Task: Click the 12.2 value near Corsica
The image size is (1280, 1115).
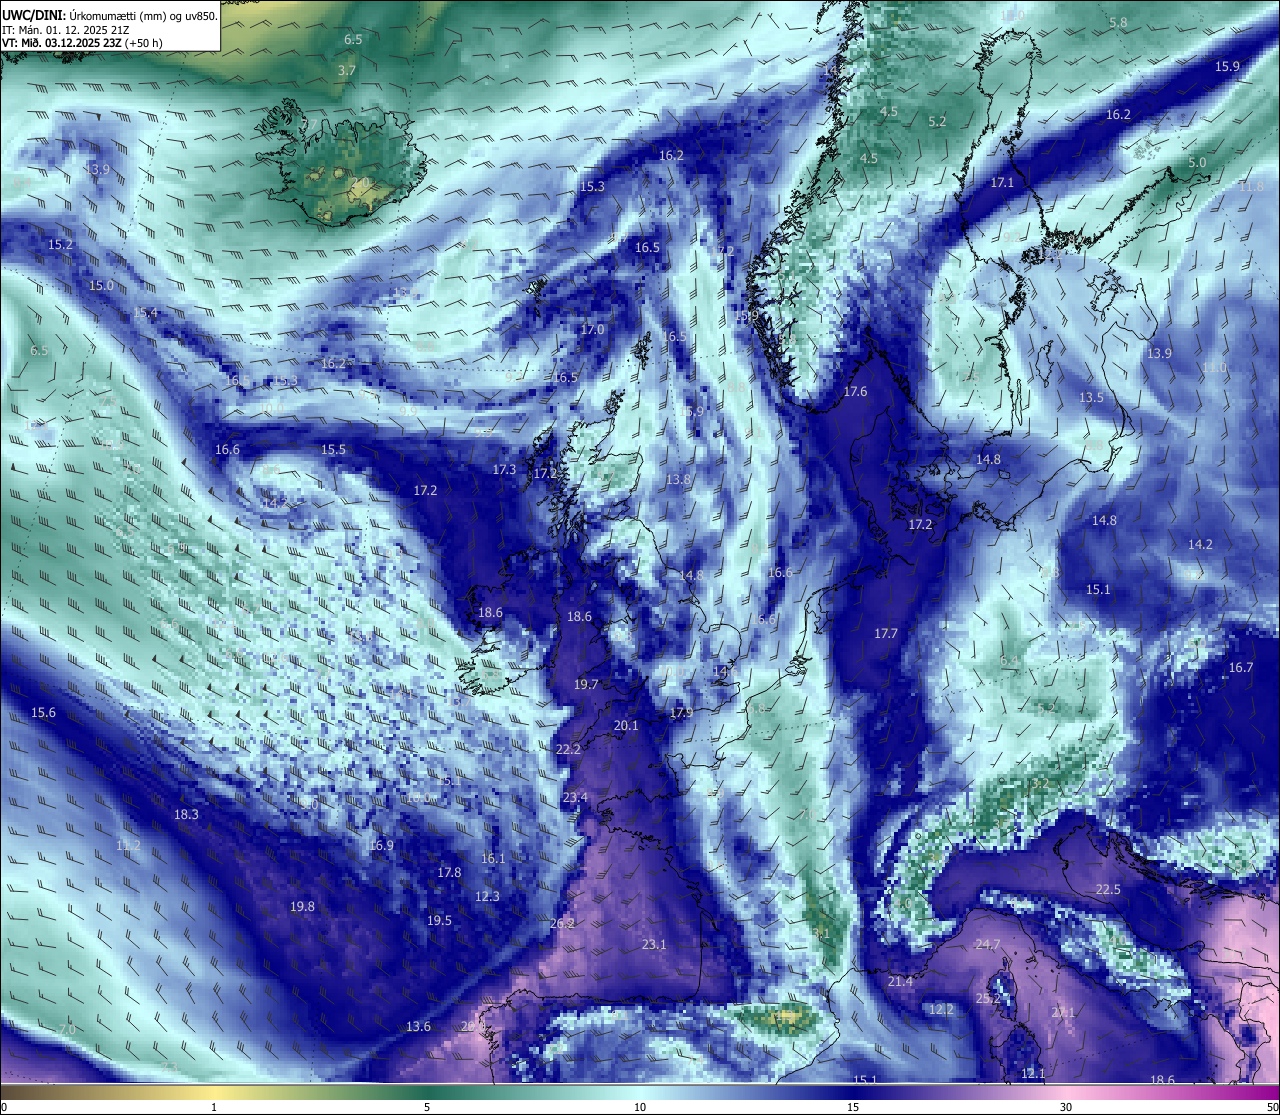Action: (x=941, y=1009)
